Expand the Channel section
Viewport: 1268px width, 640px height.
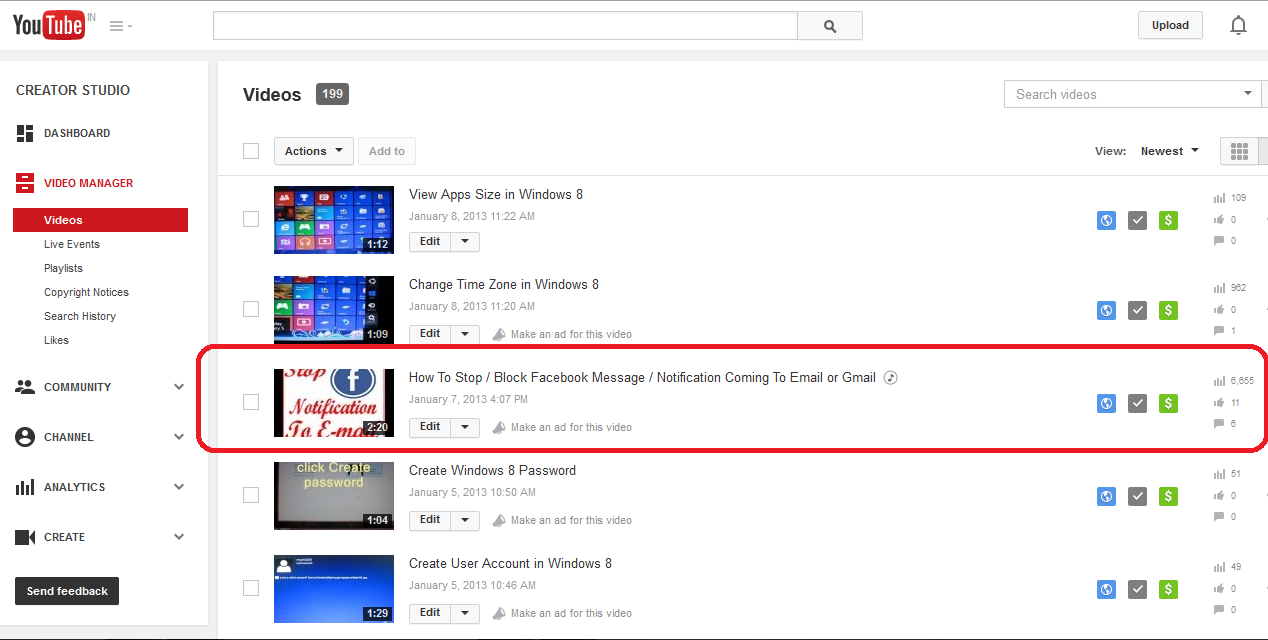[179, 437]
